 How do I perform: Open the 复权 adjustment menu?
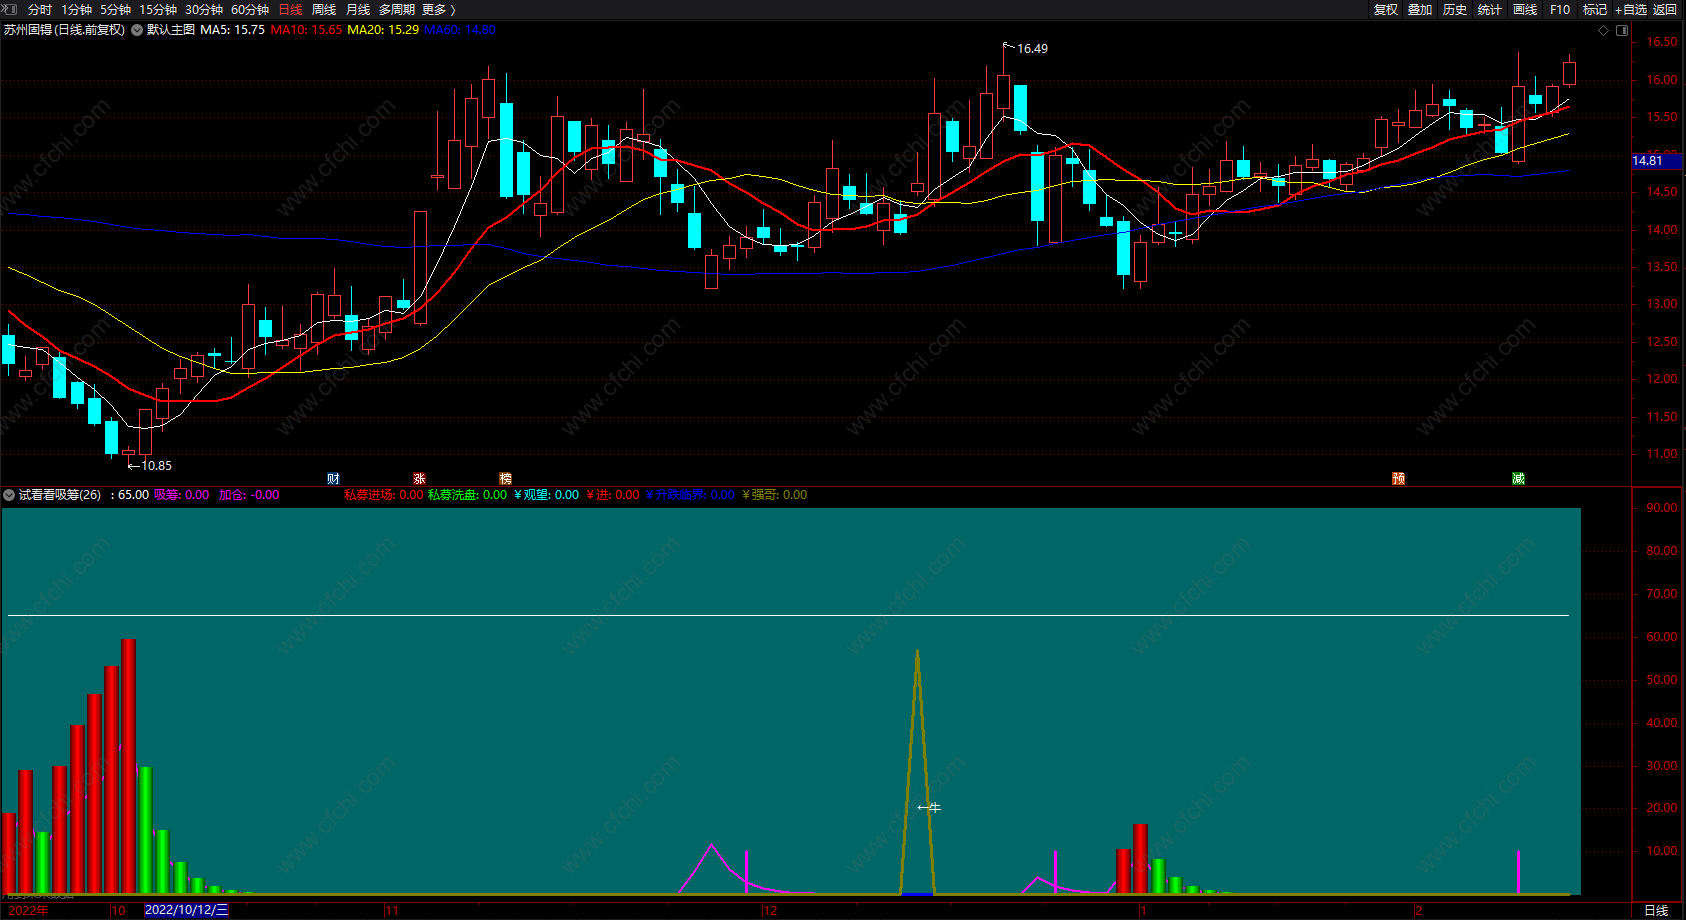pyautogui.click(x=1386, y=10)
